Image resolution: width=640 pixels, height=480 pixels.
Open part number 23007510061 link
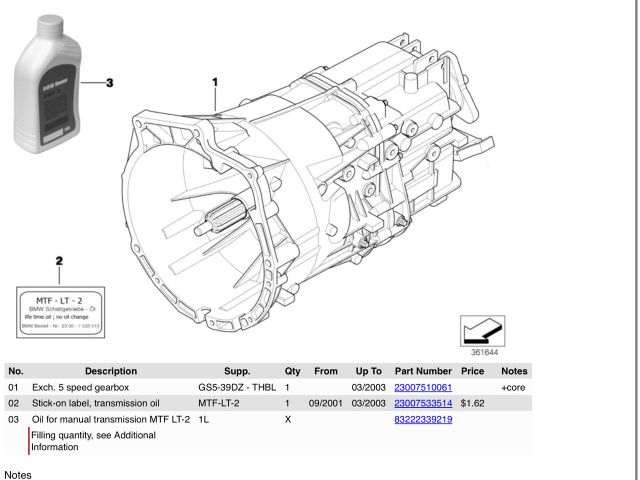pos(423,387)
